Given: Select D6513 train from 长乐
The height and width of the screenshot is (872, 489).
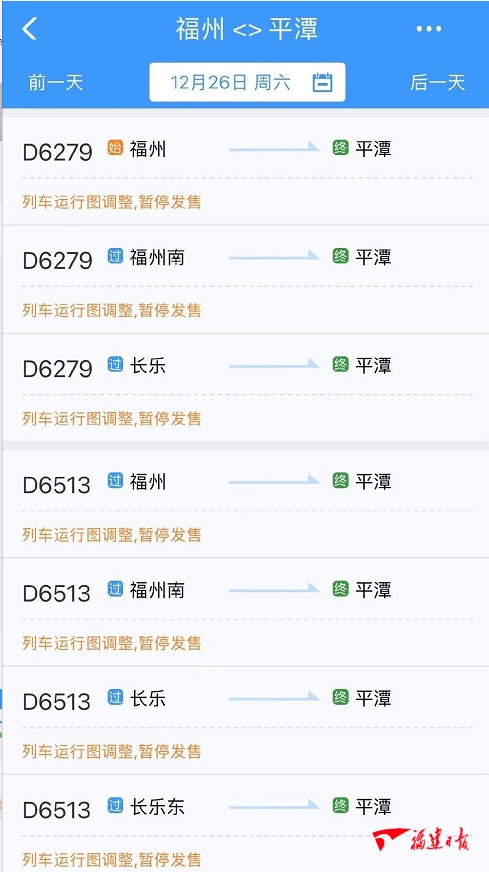Looking at the screenshot, I should tap(245, 720).
